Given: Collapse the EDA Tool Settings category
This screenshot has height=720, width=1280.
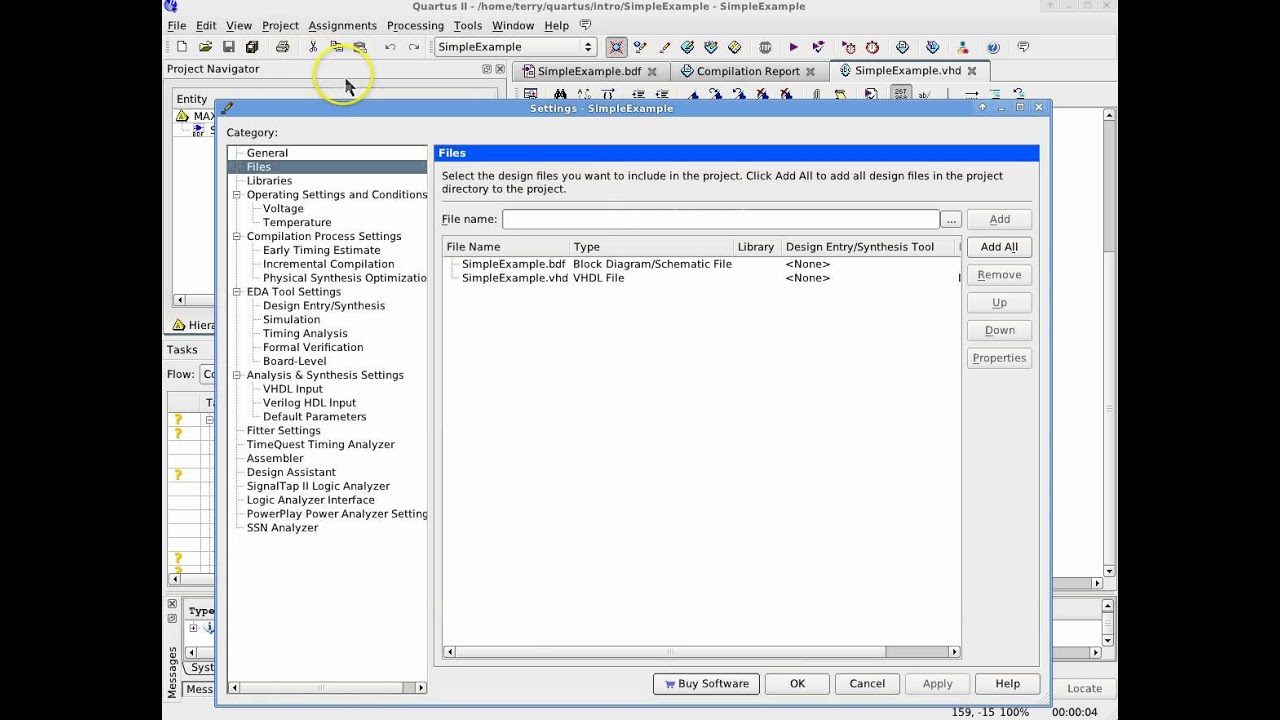Looking at the screenshot, I should [x=237, y=292].
